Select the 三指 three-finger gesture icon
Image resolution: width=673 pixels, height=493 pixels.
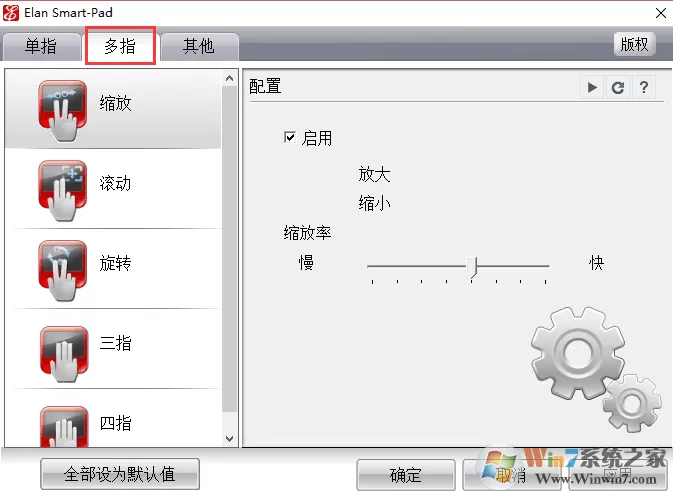(x=64, y=354)
